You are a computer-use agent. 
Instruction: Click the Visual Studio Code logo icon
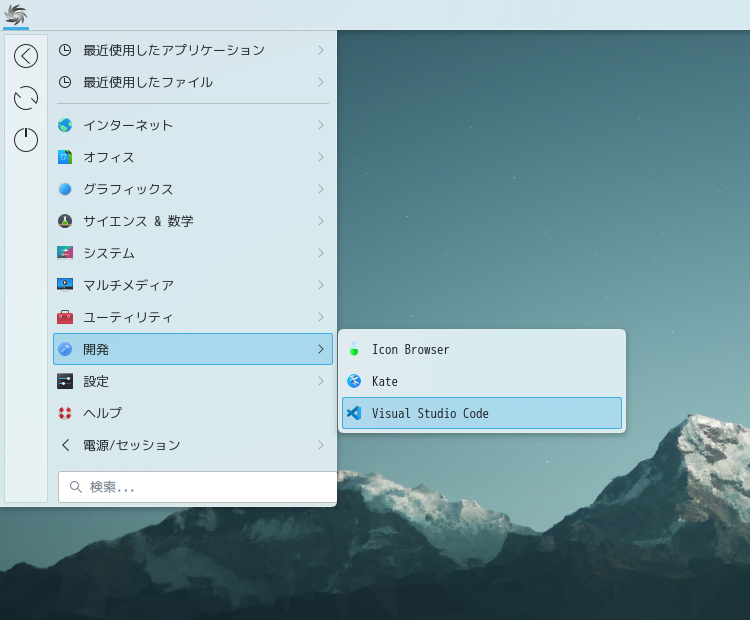coord(354,413)
